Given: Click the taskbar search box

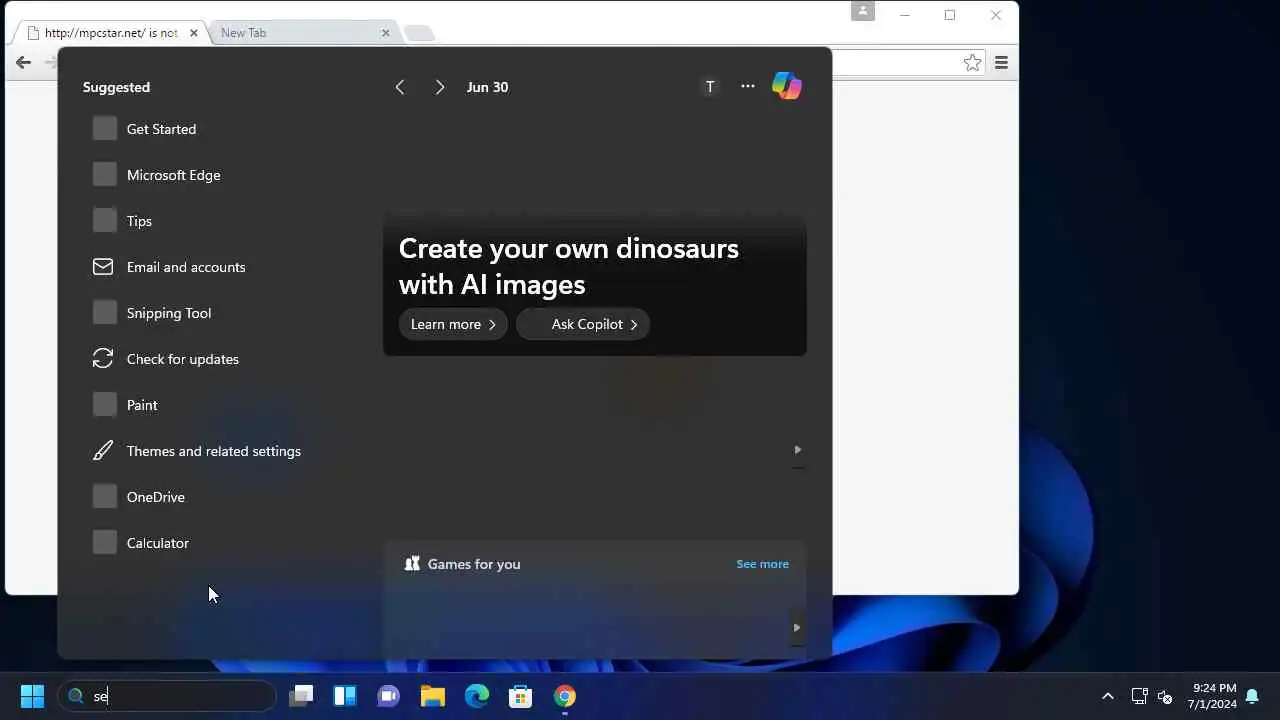Looking at the screenshot, I should [168, 696].
